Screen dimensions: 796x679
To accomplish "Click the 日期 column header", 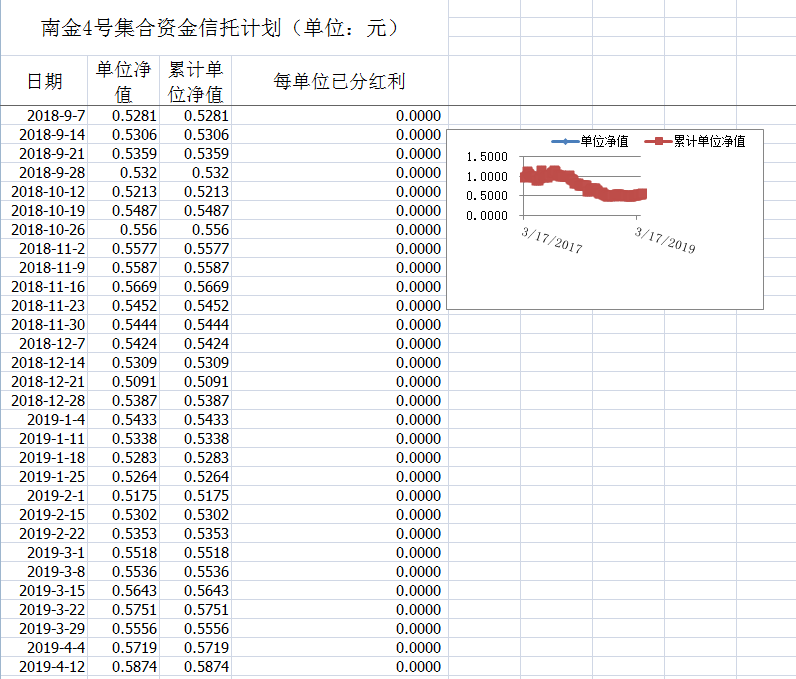I will pos(44,81).
